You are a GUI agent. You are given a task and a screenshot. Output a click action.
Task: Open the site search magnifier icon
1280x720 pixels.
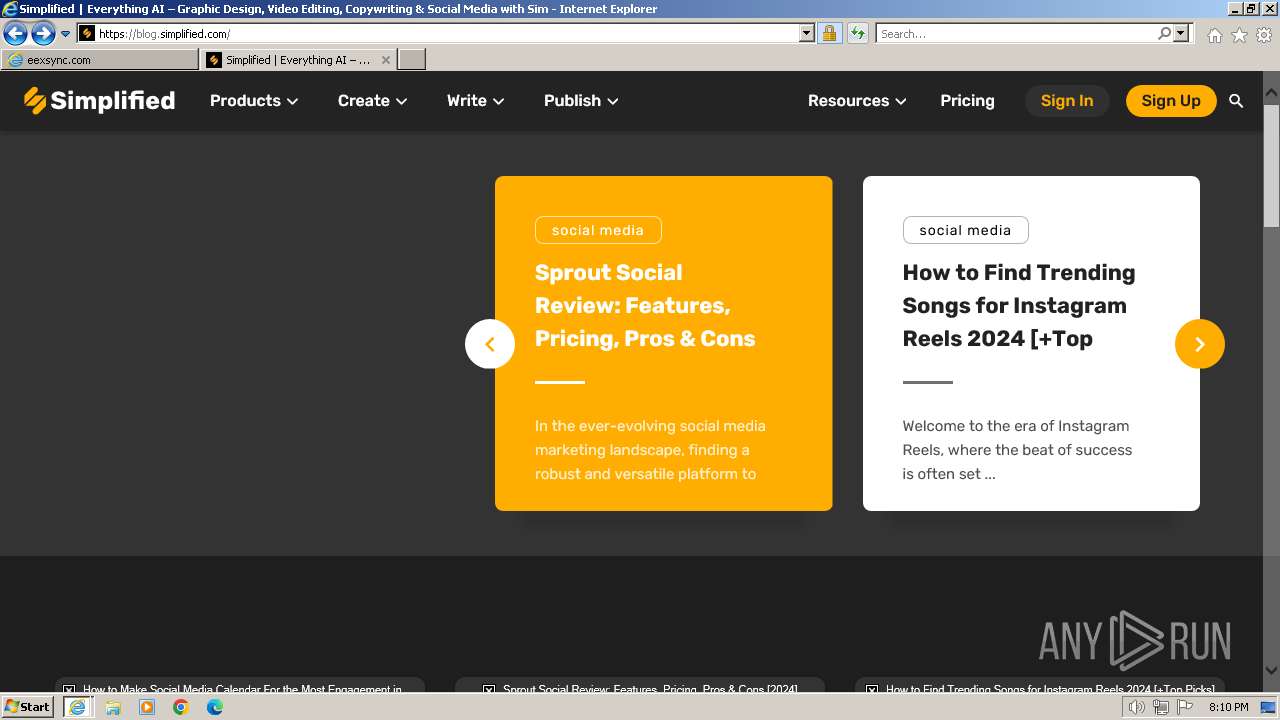(x=1236, y=101)
